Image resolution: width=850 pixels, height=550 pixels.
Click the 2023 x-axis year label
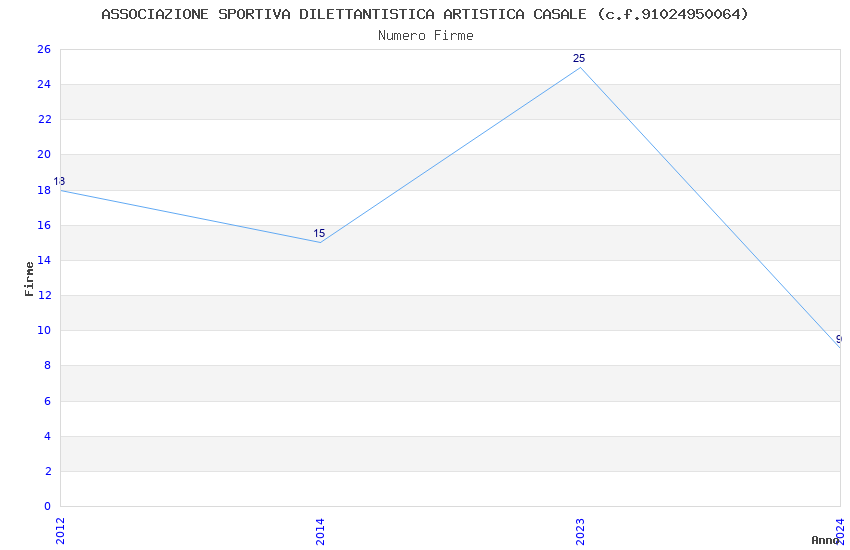click(x=580, y=530)
